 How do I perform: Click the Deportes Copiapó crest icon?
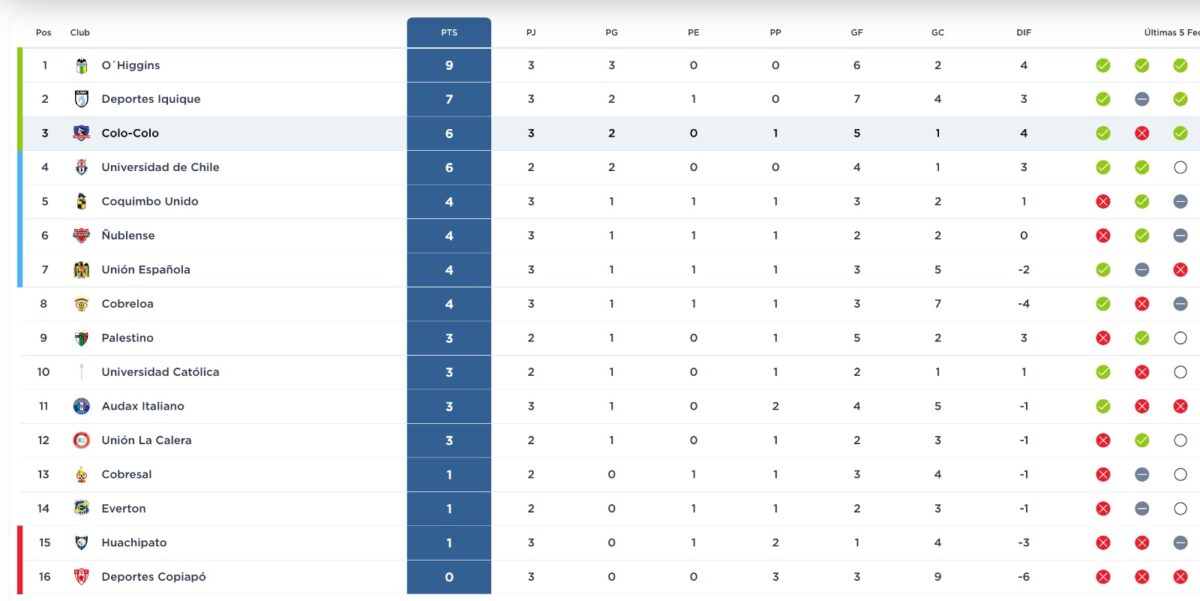tap(82, 577)
